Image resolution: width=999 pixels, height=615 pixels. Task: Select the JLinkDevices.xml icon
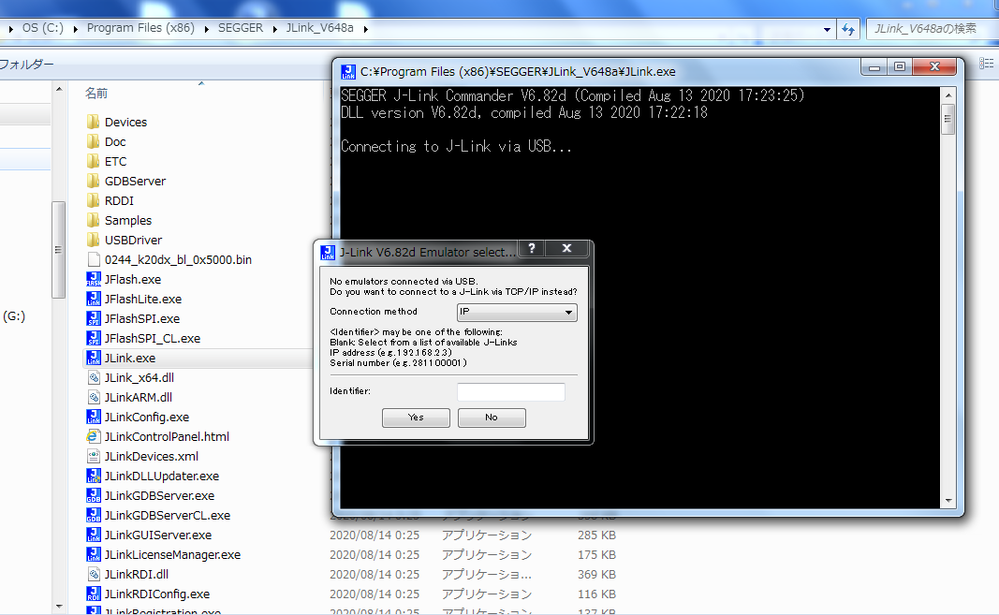[93, 456]
